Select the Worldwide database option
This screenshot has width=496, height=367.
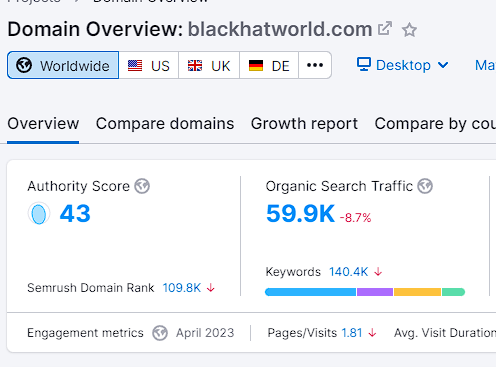[63, 65]
